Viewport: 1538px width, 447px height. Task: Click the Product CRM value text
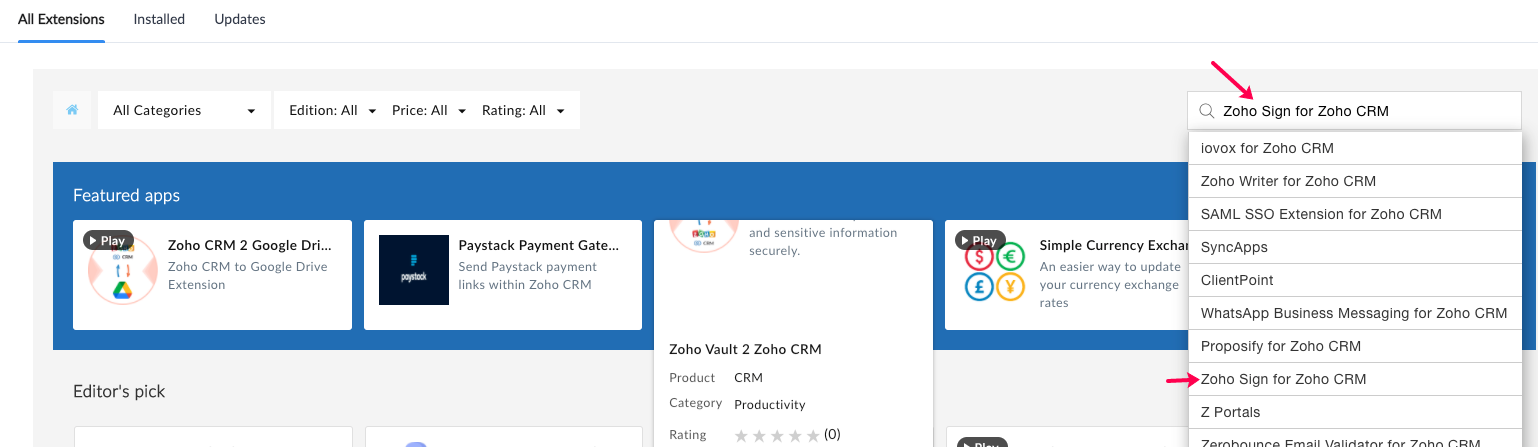coord(748,378)
